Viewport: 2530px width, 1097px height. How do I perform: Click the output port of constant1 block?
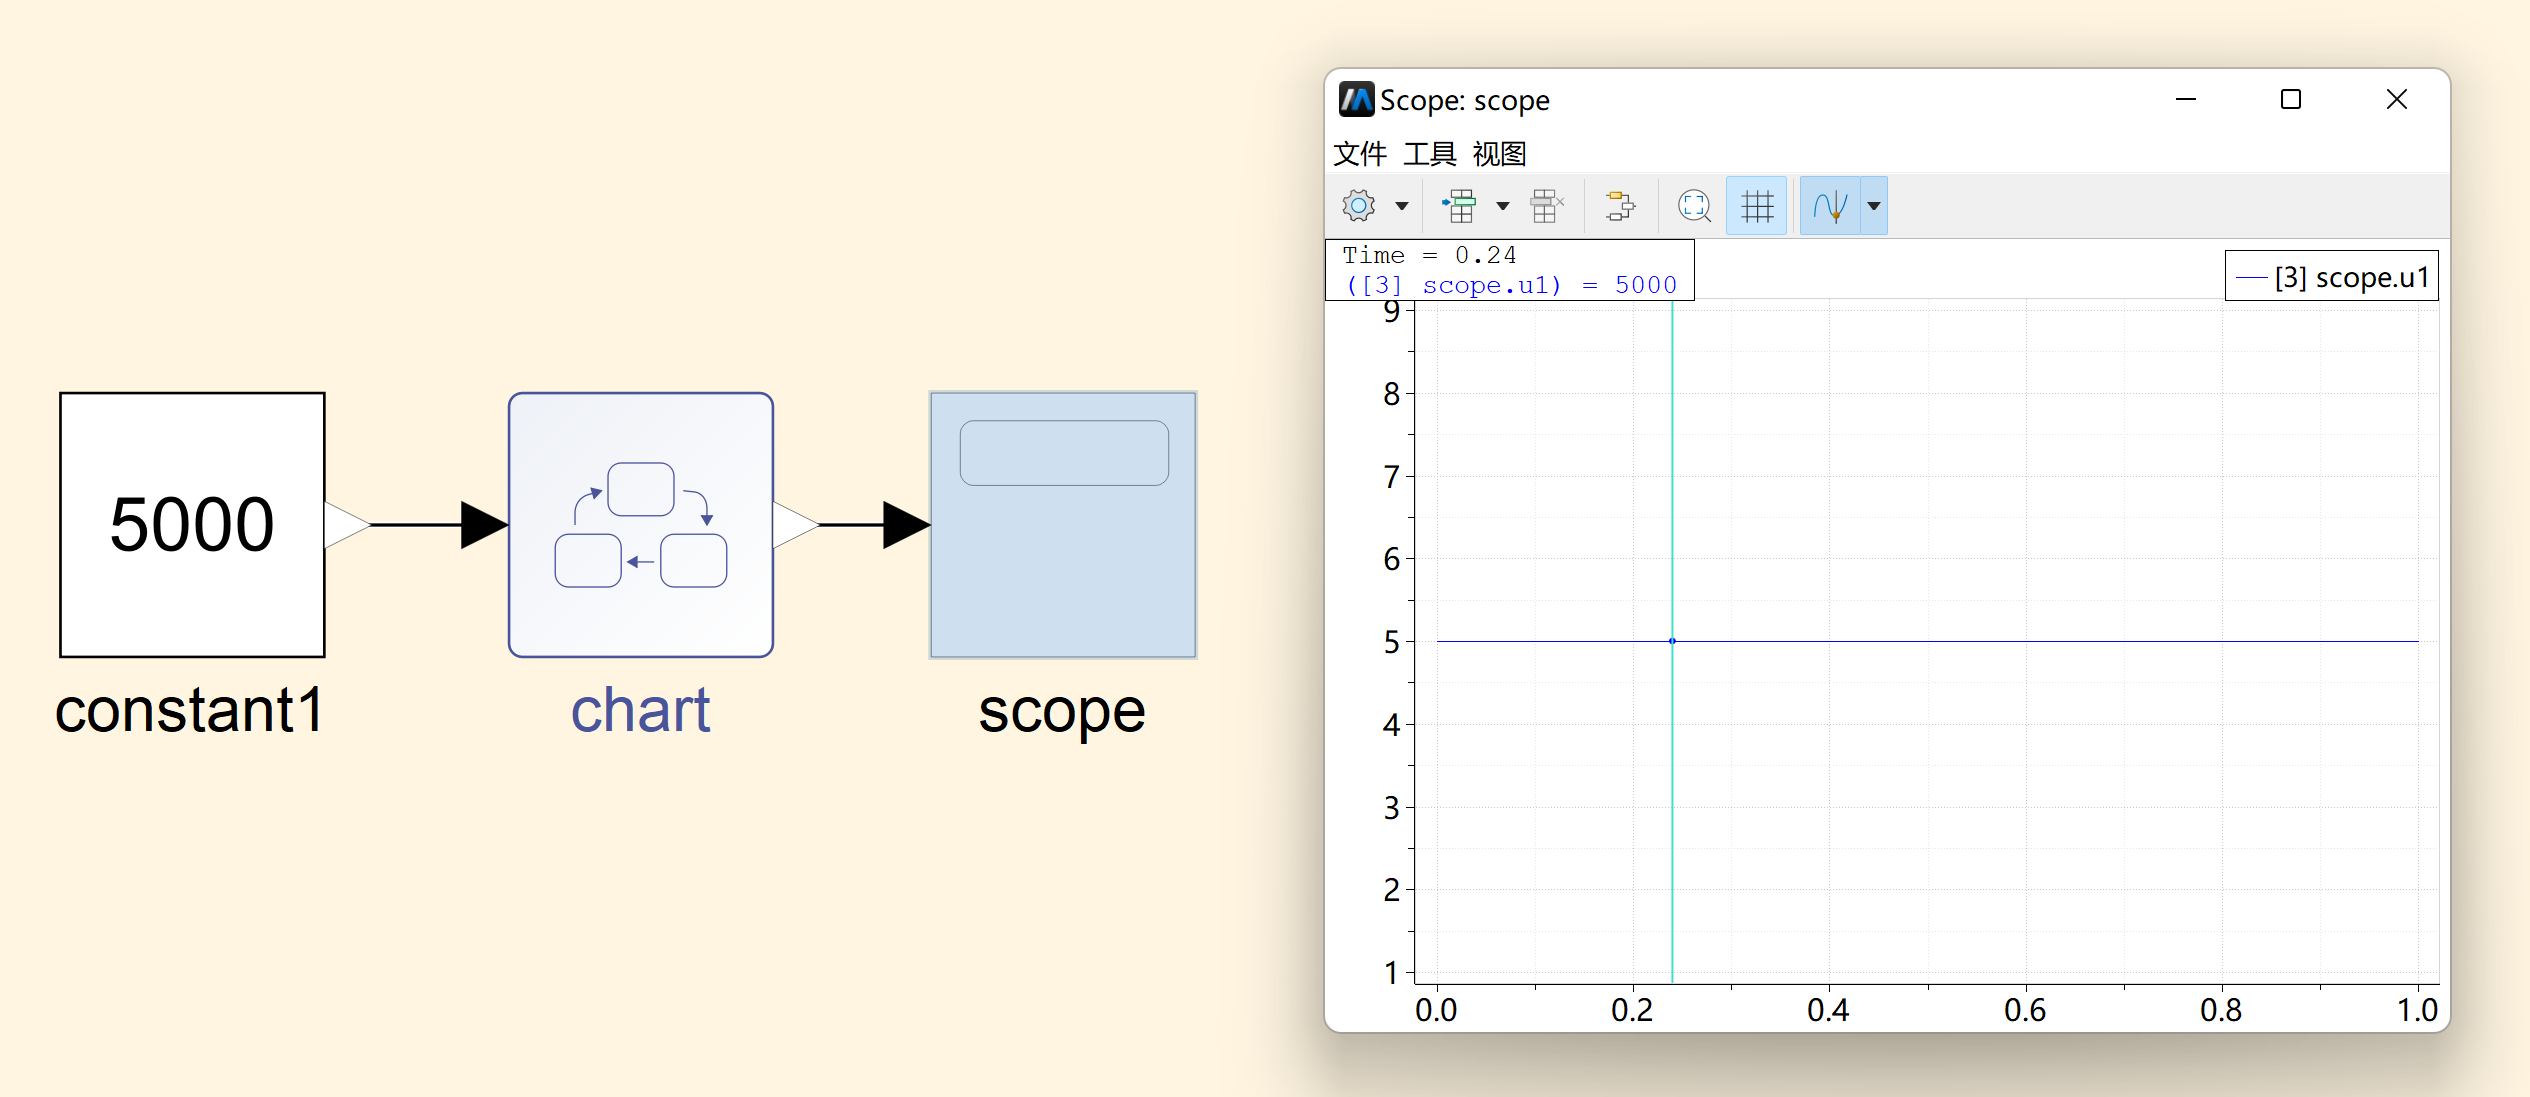[347, 525]
